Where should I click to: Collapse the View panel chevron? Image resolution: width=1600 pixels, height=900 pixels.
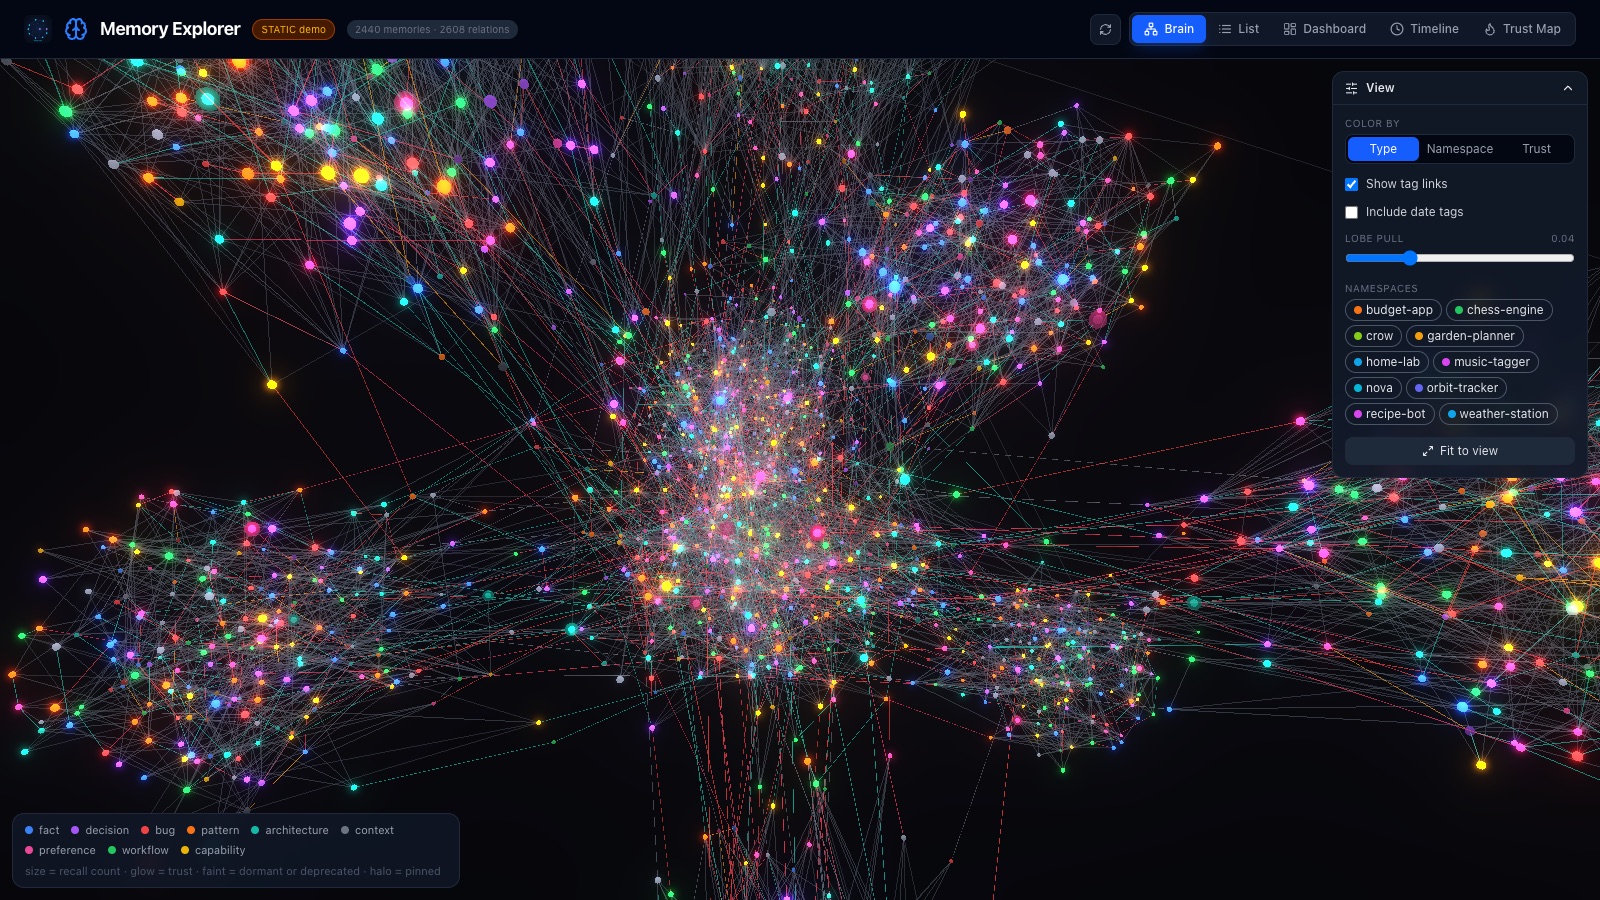coord(1567,88)
